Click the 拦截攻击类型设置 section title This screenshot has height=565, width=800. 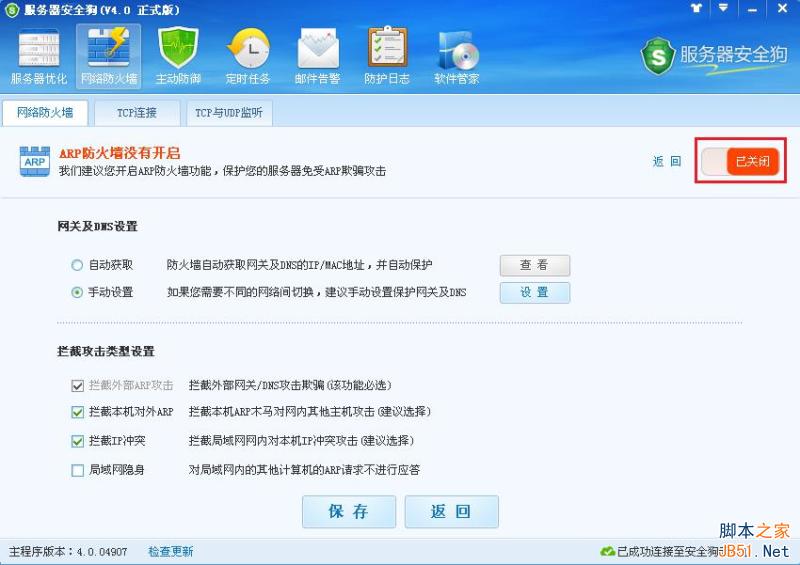point(106,351)
